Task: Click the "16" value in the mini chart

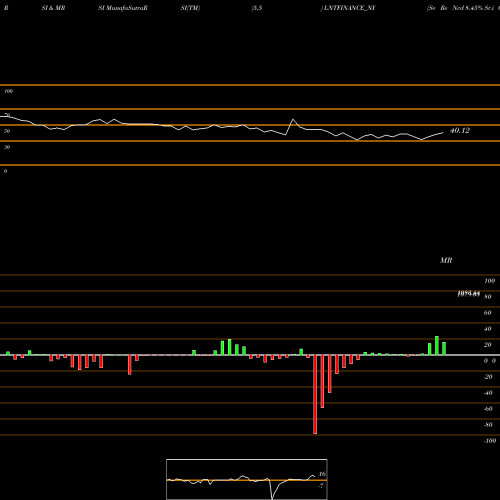Action: [322, 474]
